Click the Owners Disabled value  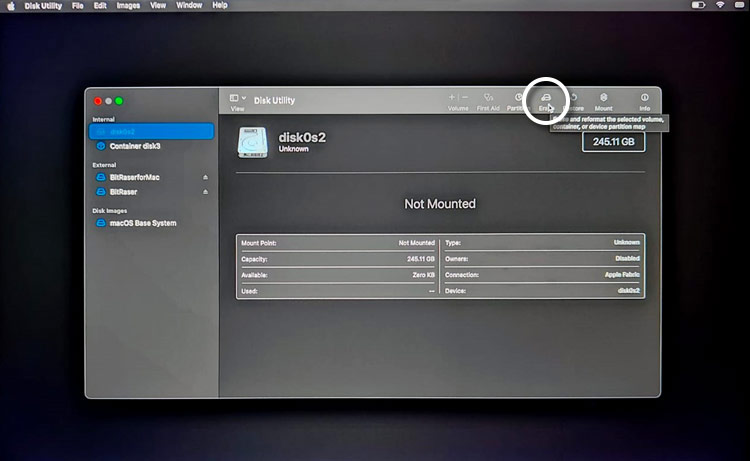click(x=627, y=259)
